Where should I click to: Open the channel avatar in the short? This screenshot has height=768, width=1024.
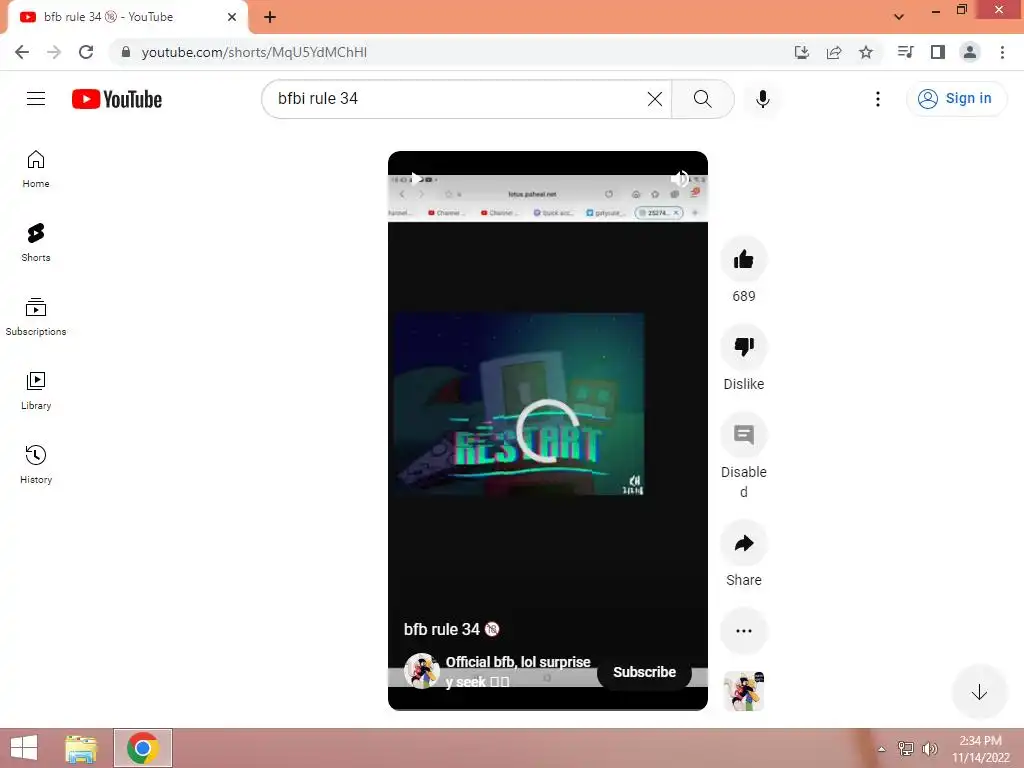pos(421,671)
